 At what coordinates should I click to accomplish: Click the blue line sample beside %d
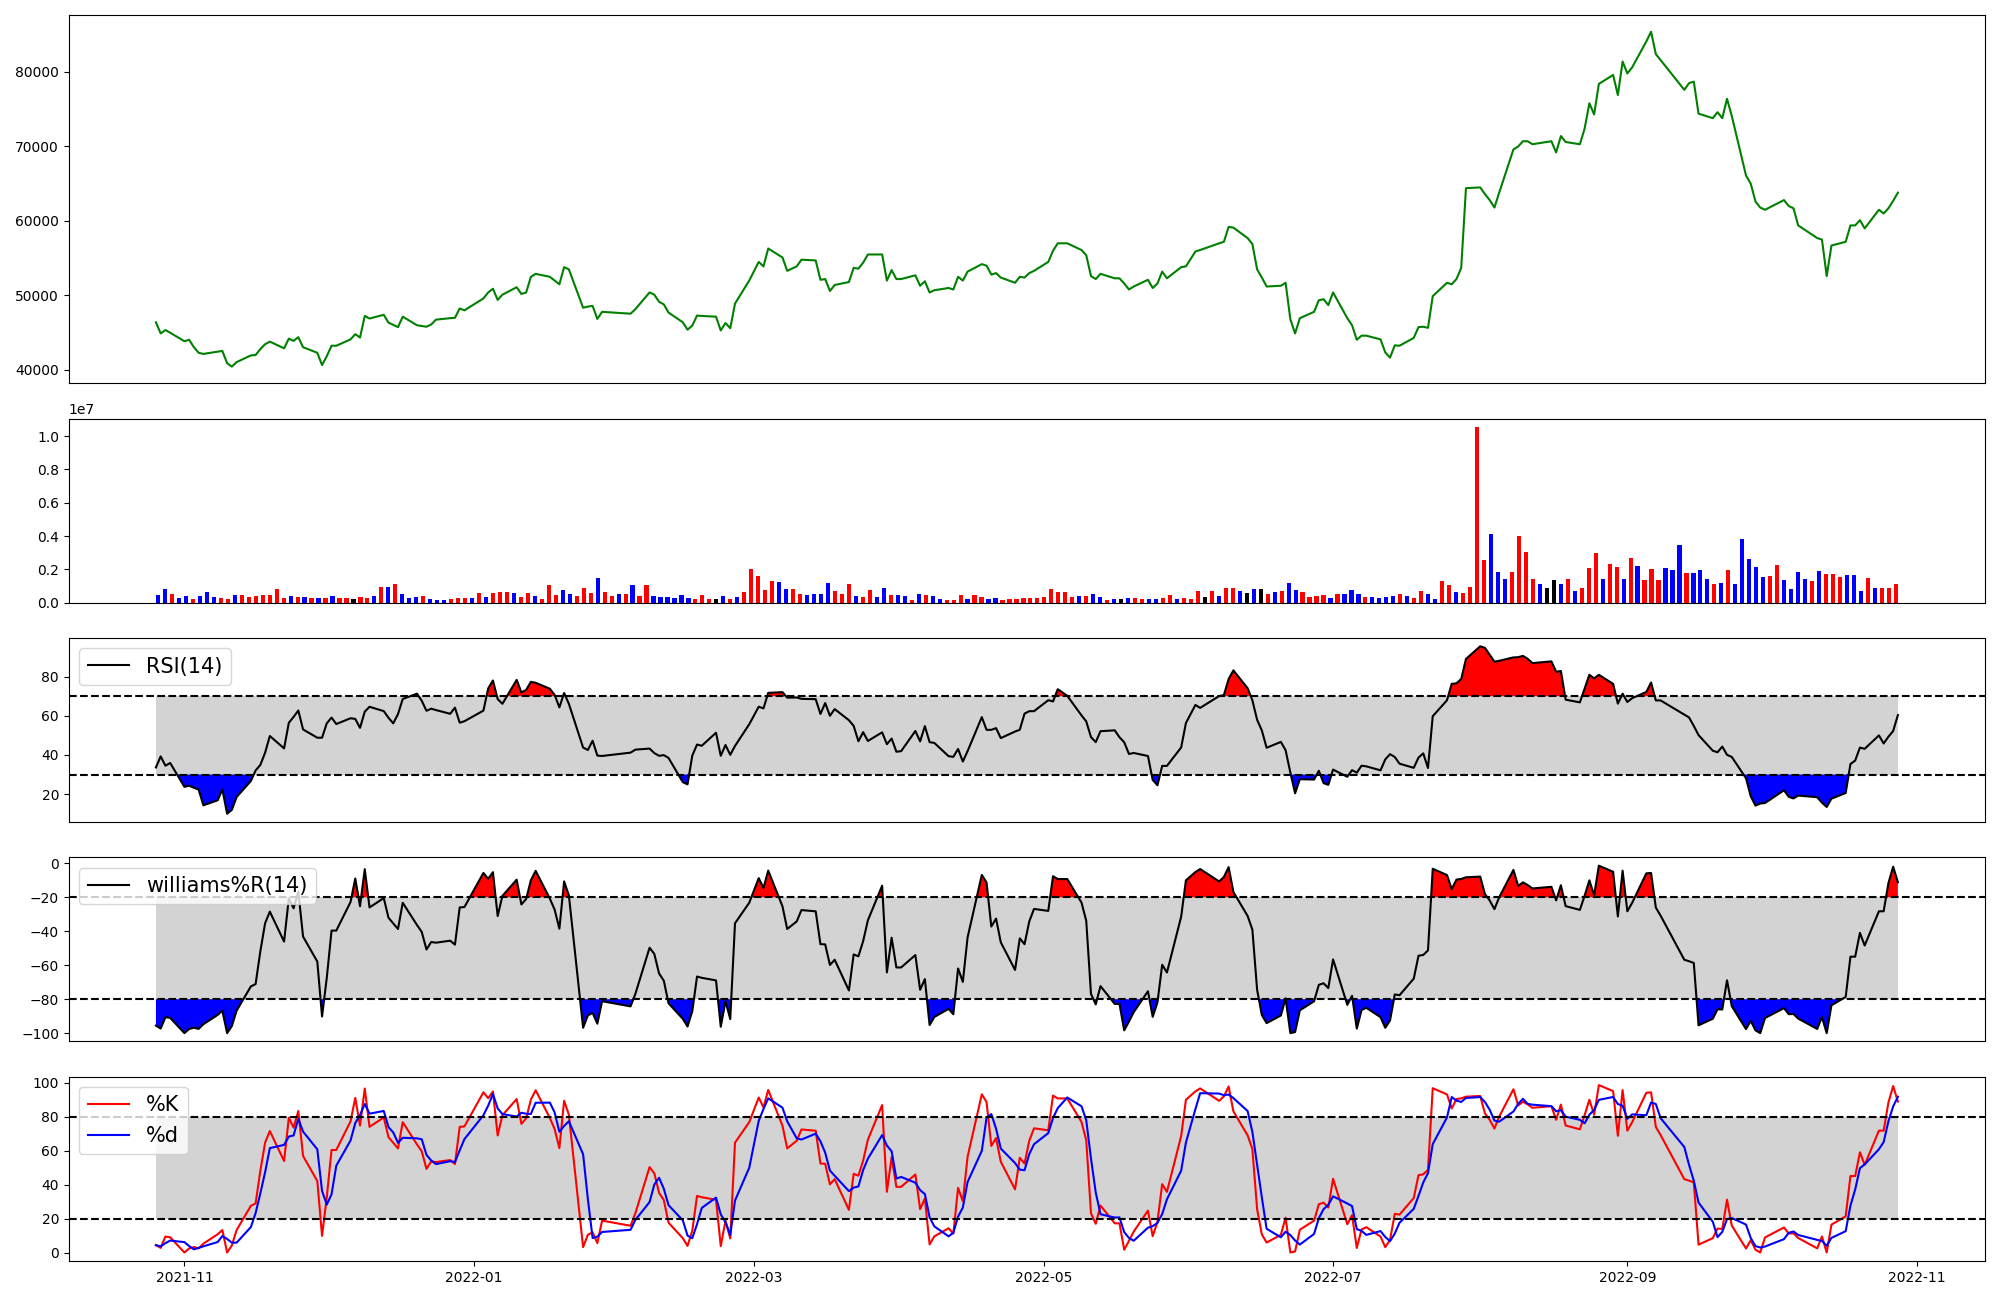click(x=109, y=1136)
